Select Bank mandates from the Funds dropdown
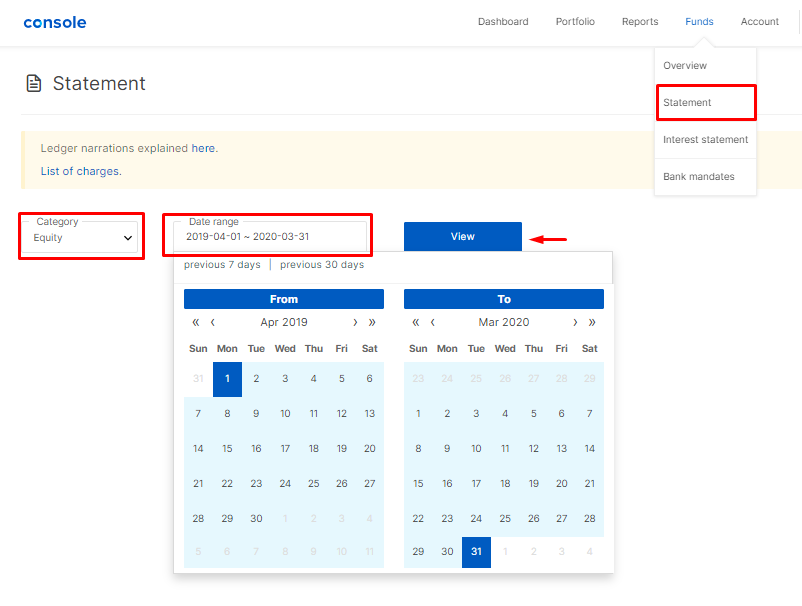This screenshot has height=606, width=802. [x=705, y=176]
